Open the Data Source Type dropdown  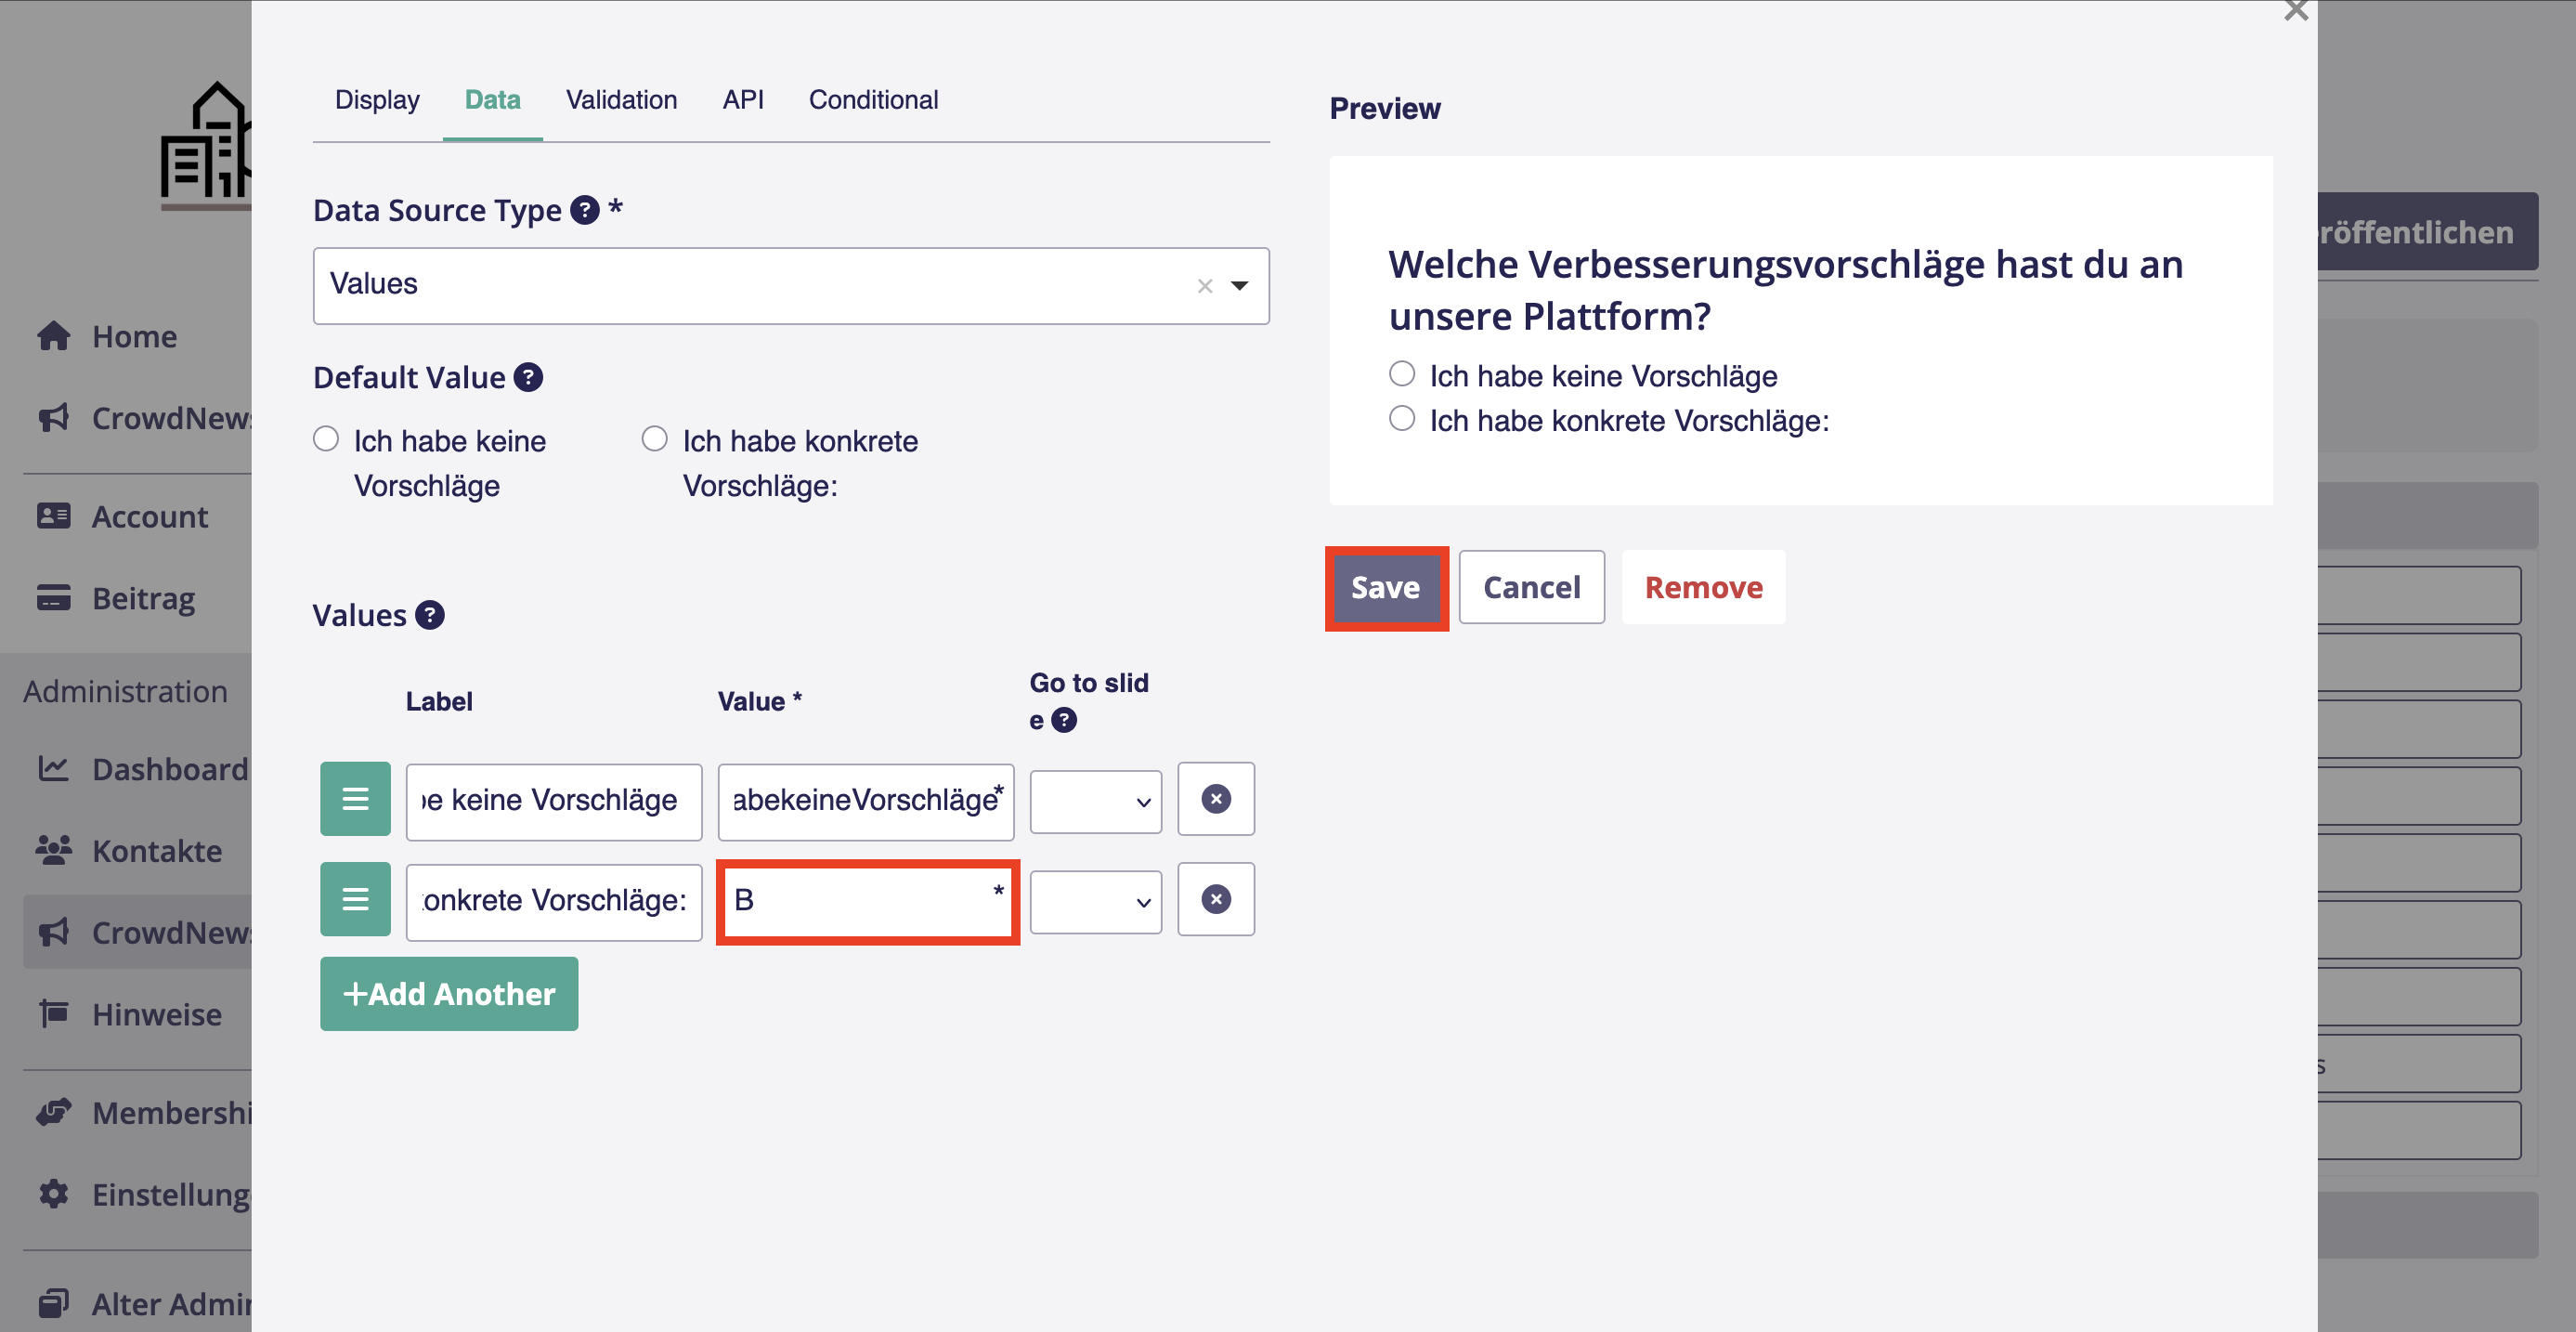(x=1239, y=286)
